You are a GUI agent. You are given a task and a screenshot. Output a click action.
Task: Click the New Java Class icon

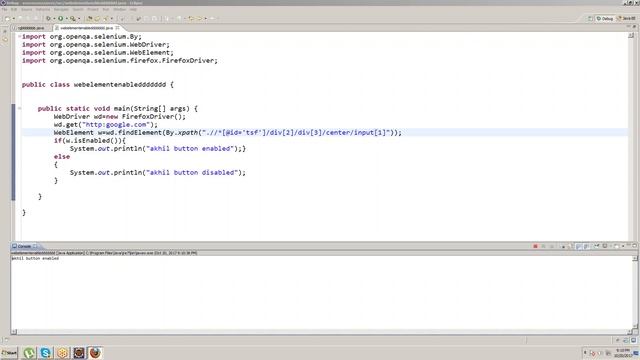97,18
